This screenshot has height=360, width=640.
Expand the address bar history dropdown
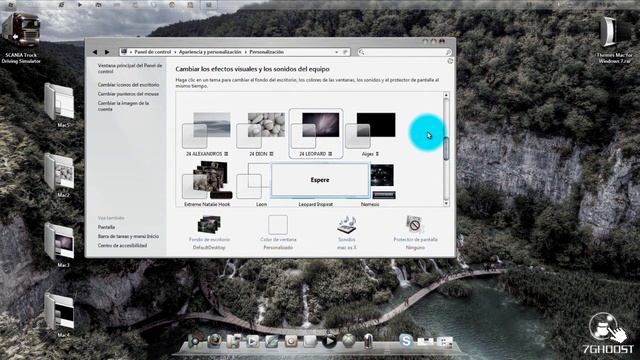click(336, 52)
